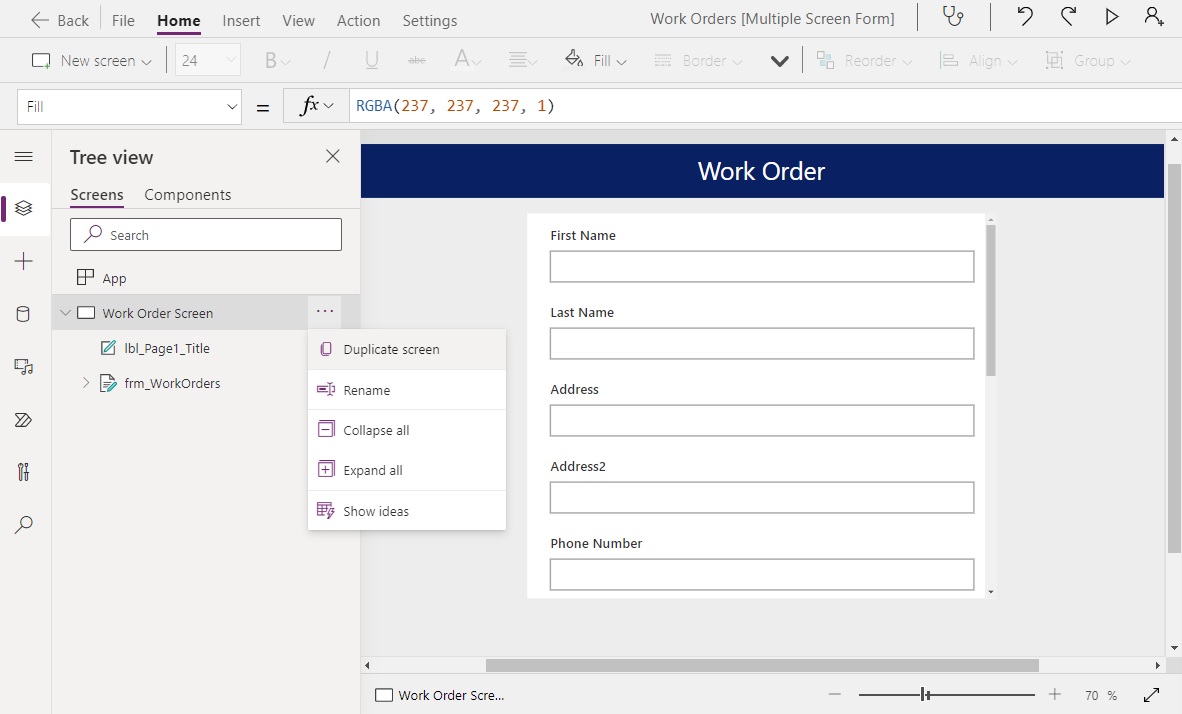Click the Tree view search box
This screenshot has height=714, width=1182.
[x=205, y=234]
